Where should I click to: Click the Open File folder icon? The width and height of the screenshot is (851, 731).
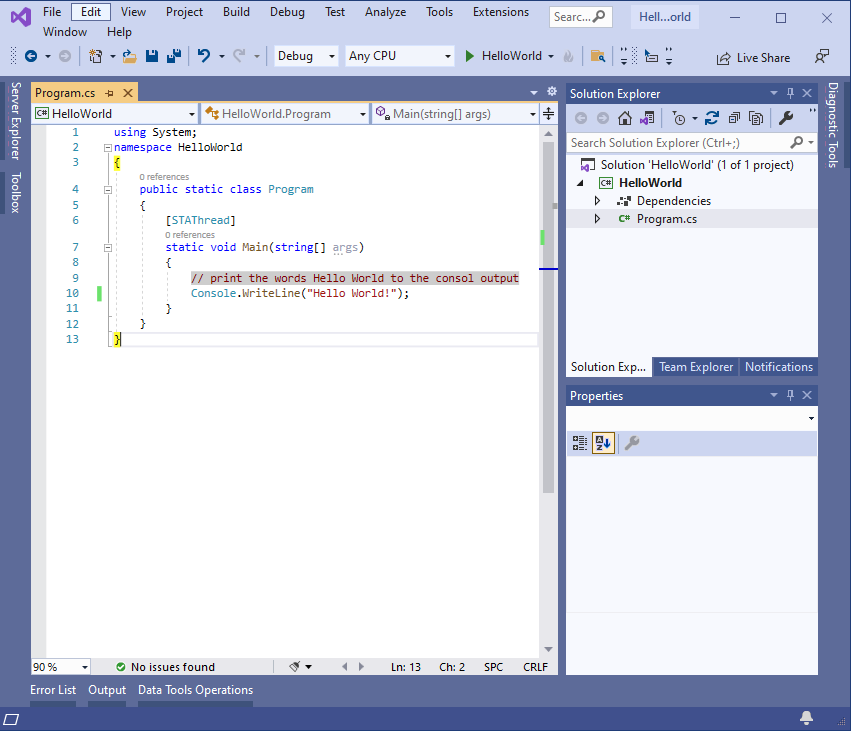point(129,56)
